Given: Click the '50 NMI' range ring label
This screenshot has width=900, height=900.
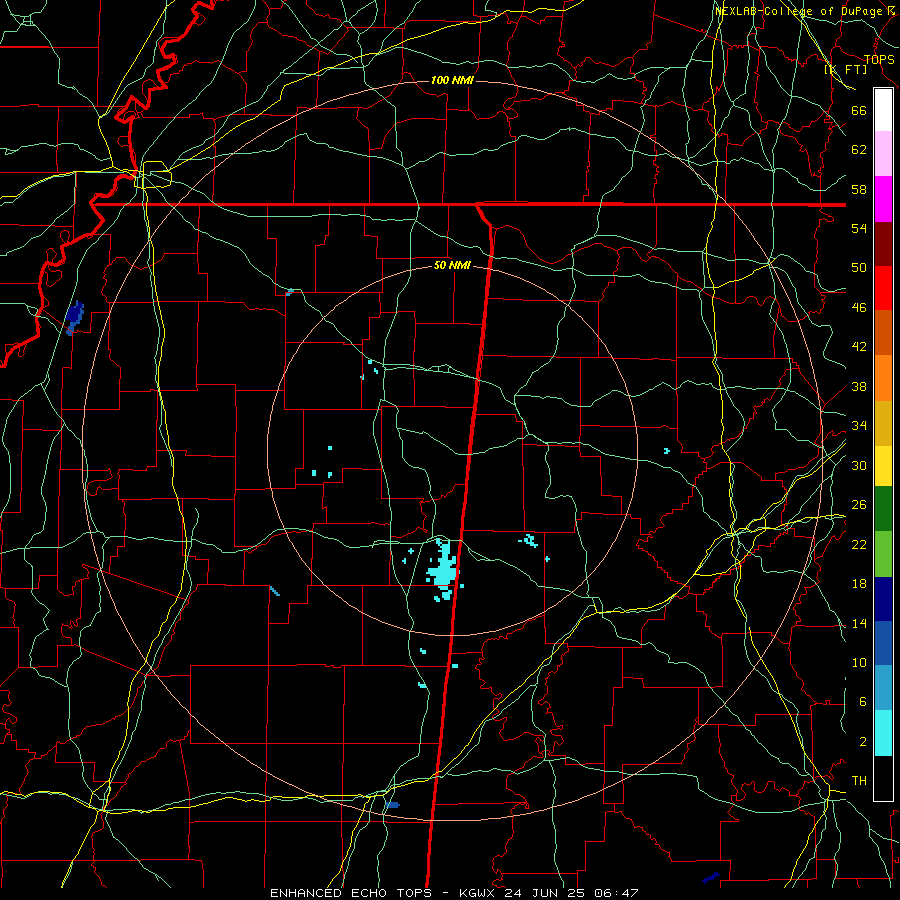Looking at the screenshot, I should tap(452, 265).
